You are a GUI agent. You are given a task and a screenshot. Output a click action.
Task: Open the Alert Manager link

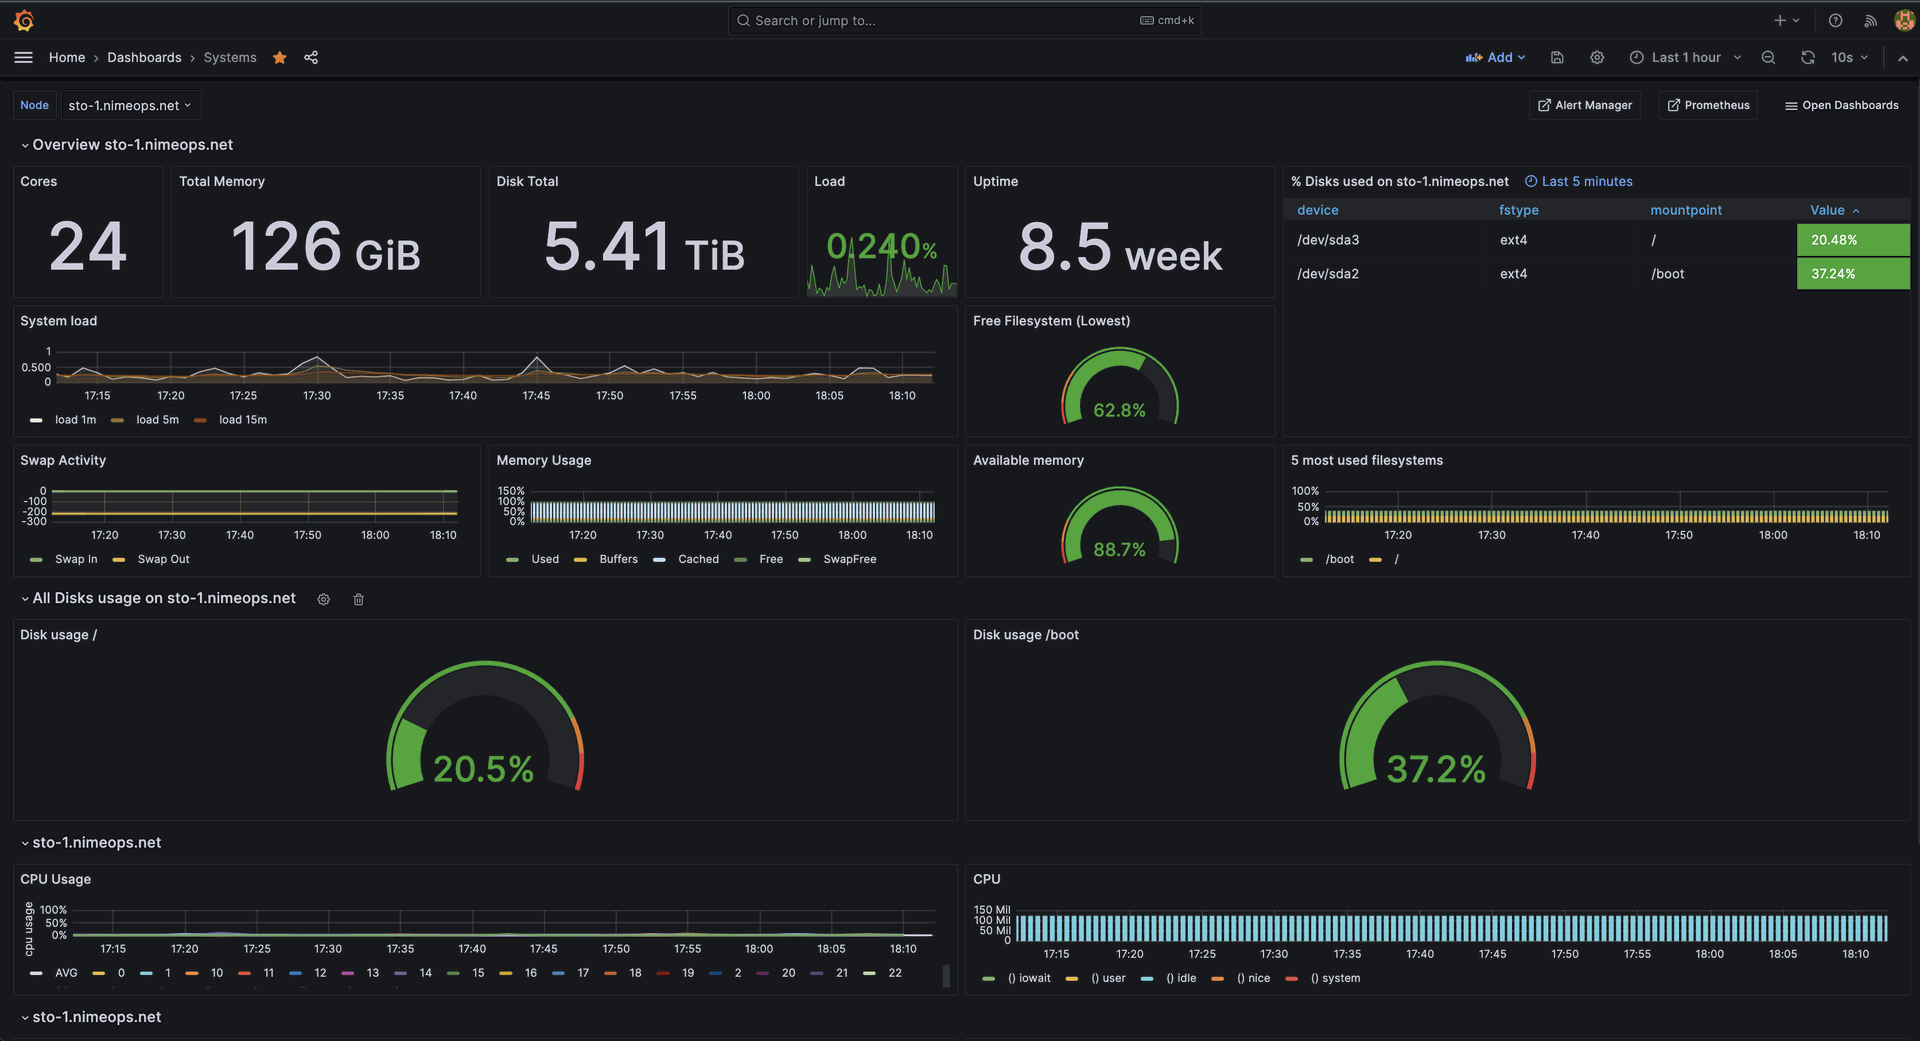click(1584, 105)
